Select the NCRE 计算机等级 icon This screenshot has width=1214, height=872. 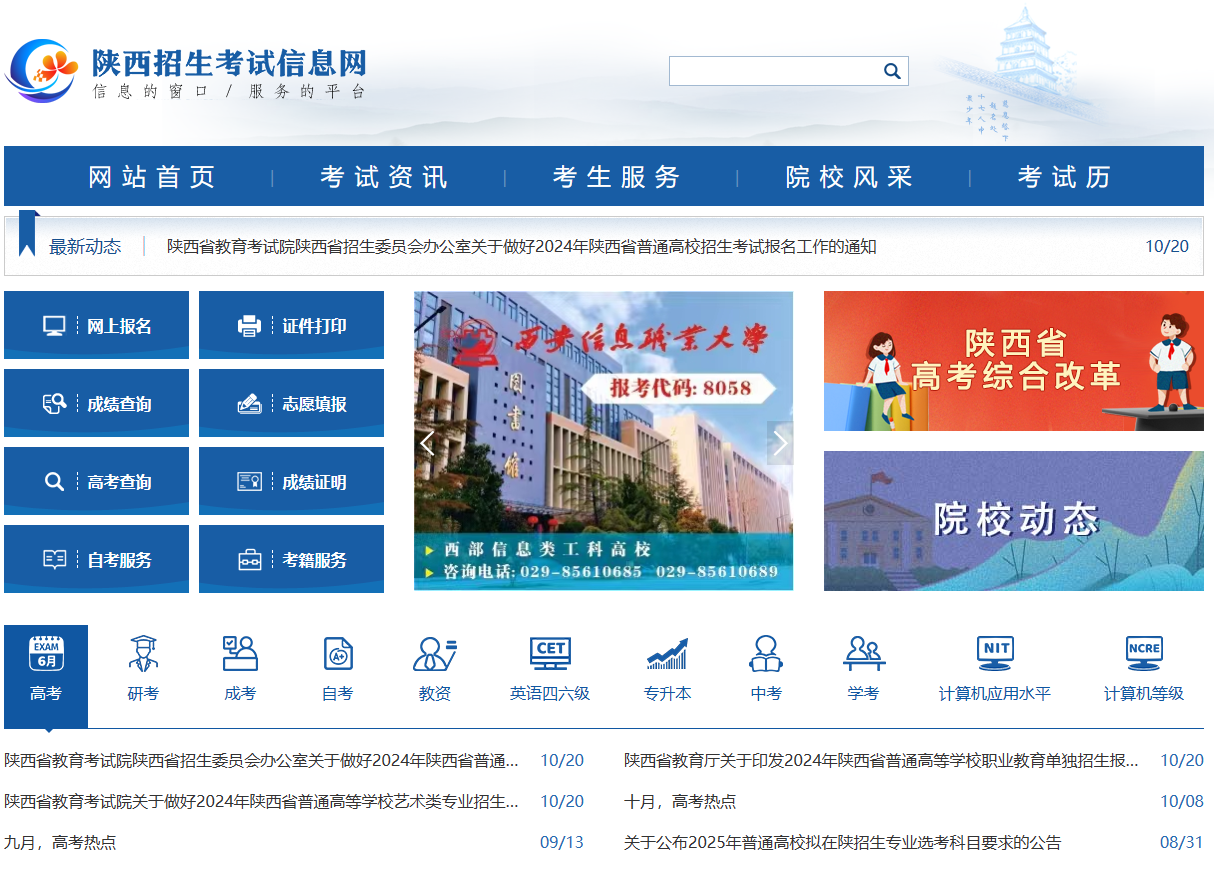pyautogui.click(x=1144, y=653)
